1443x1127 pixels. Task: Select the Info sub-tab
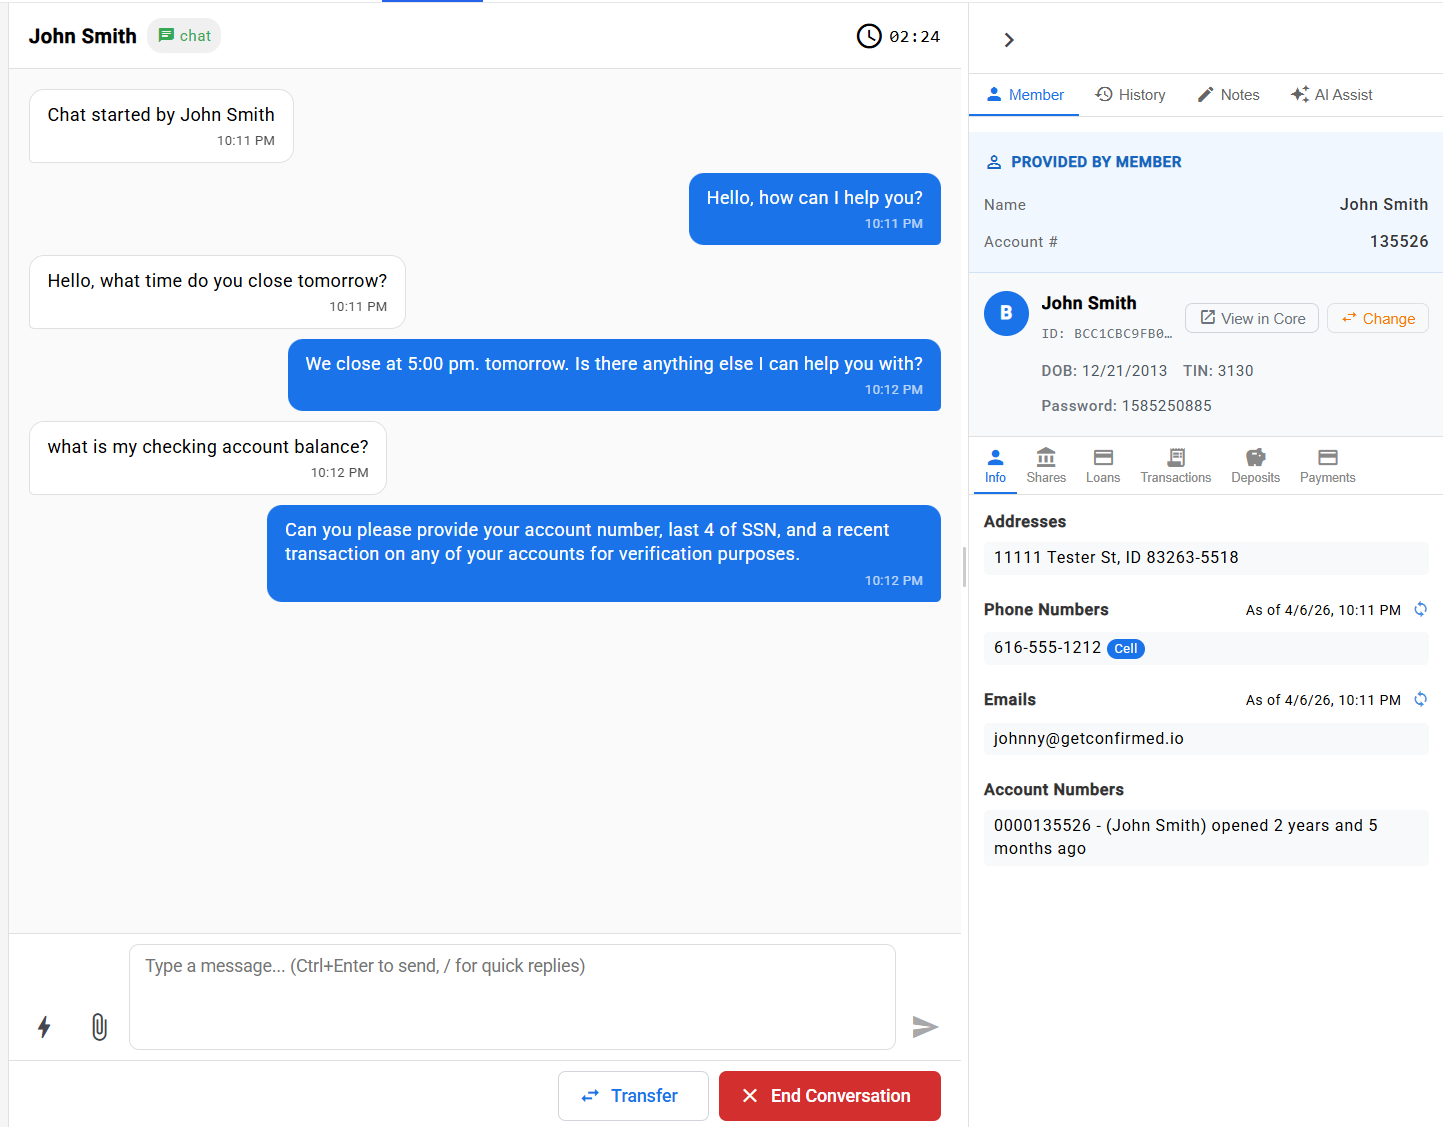tap(995, 466)
